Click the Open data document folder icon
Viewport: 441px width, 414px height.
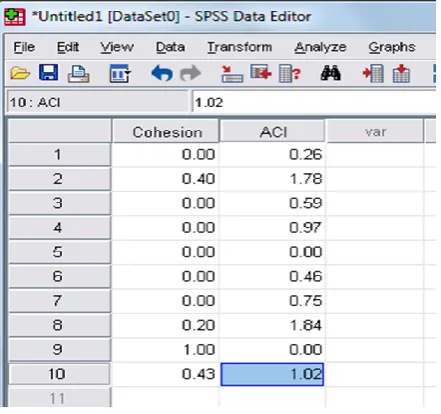(20, 73)
